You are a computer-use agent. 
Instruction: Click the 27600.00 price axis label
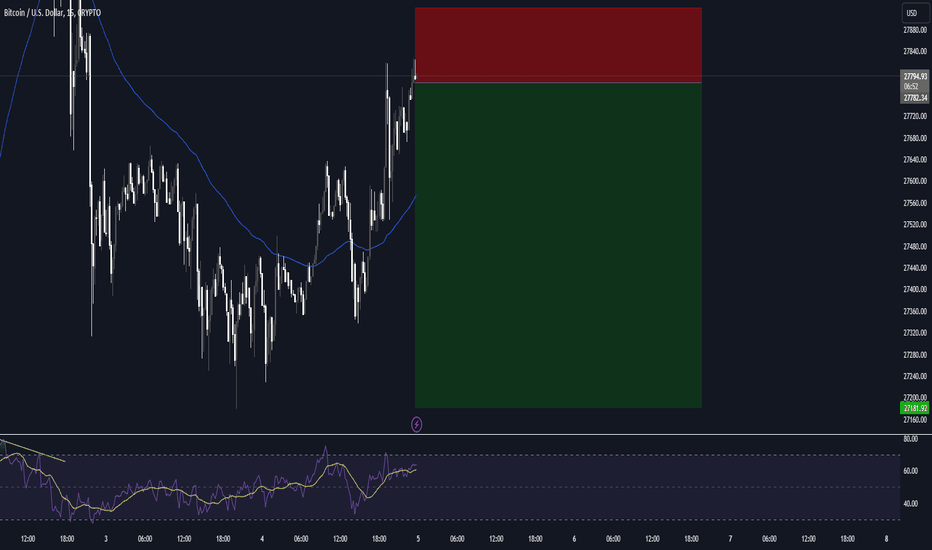915,181
